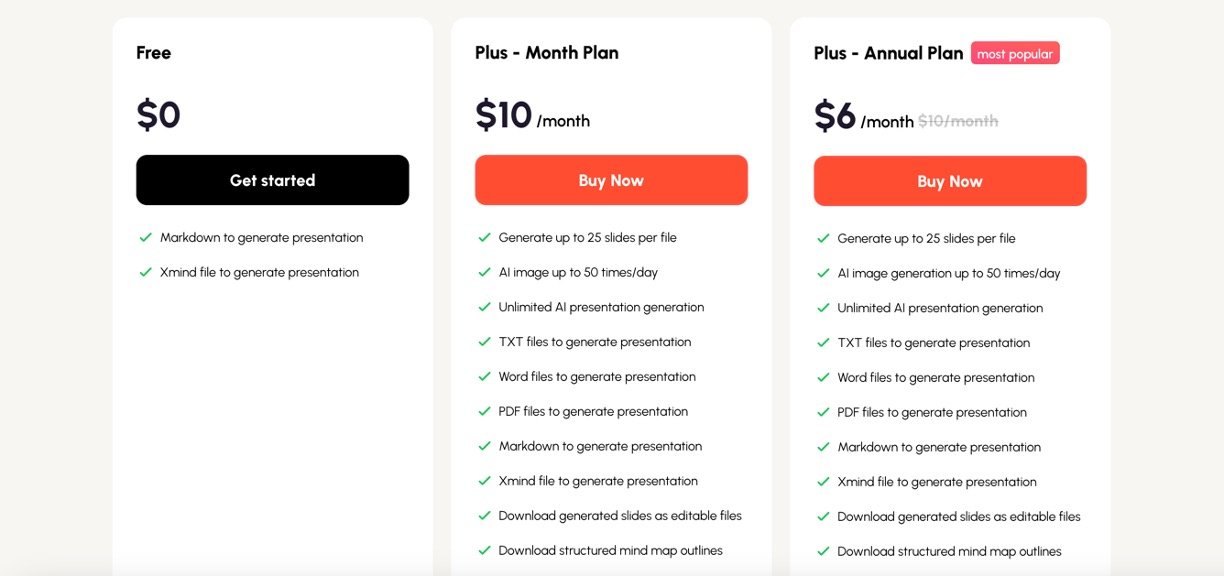Viewport: 1224px width, 576px height.
Task: Click the 'Plus - Month Plan' heading
Action: (547, 53)
